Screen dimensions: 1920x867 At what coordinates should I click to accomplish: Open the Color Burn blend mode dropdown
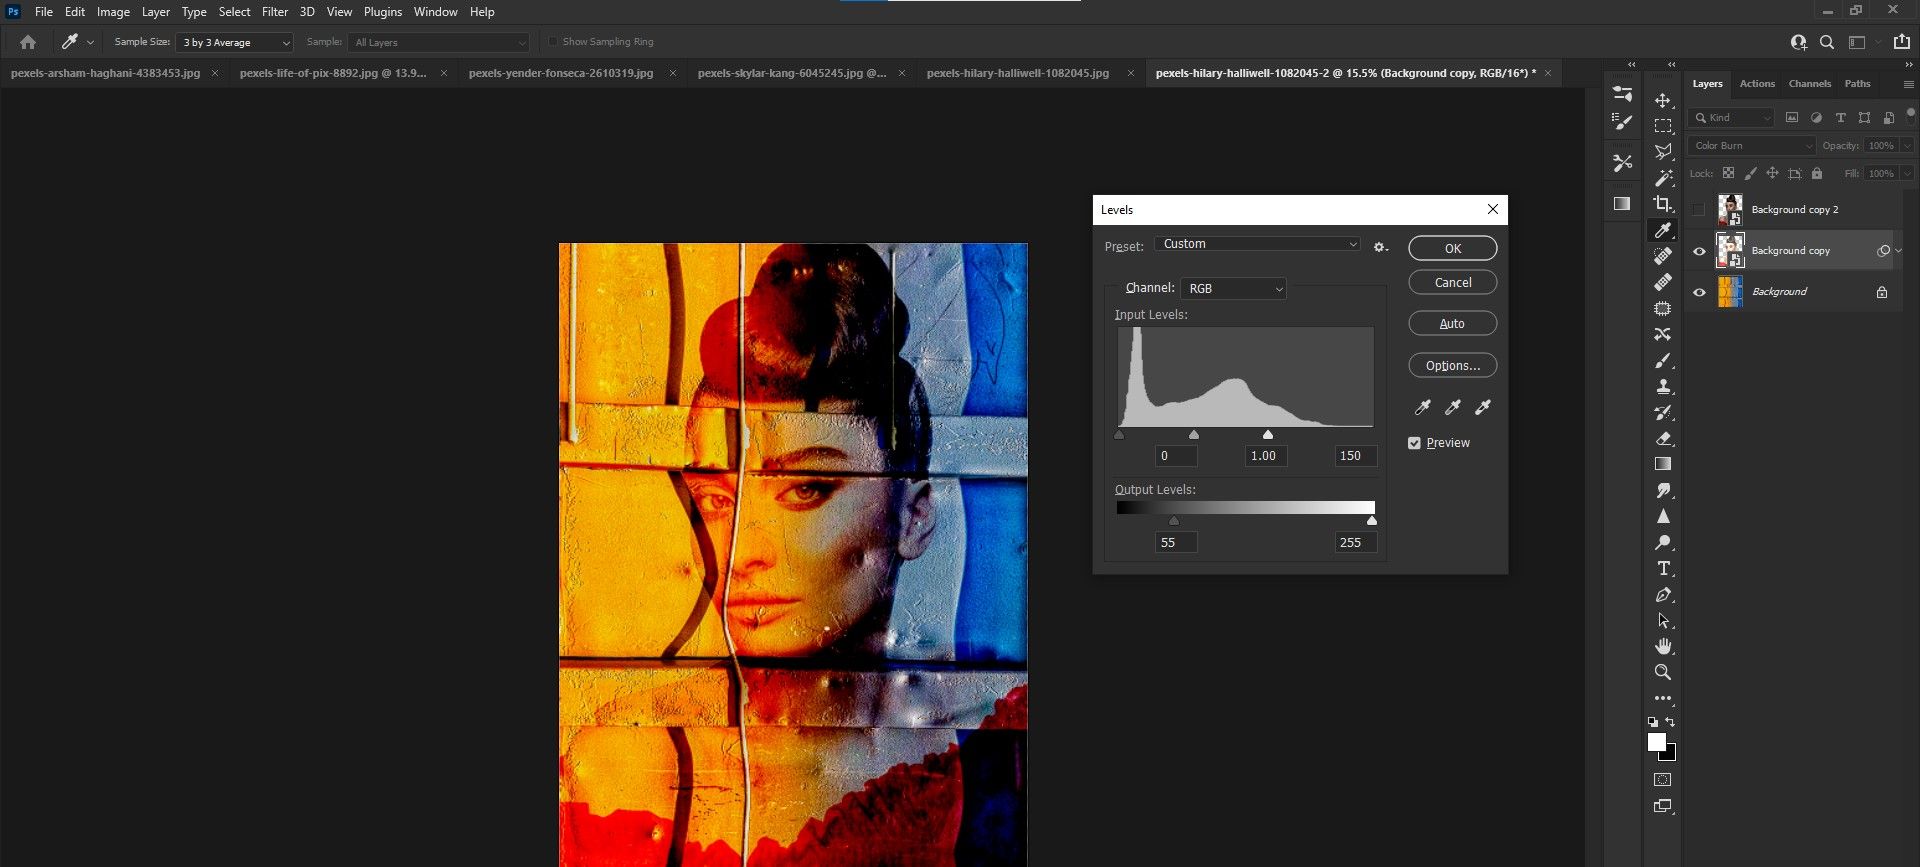pyautogui.click(x=1751, y=146)
